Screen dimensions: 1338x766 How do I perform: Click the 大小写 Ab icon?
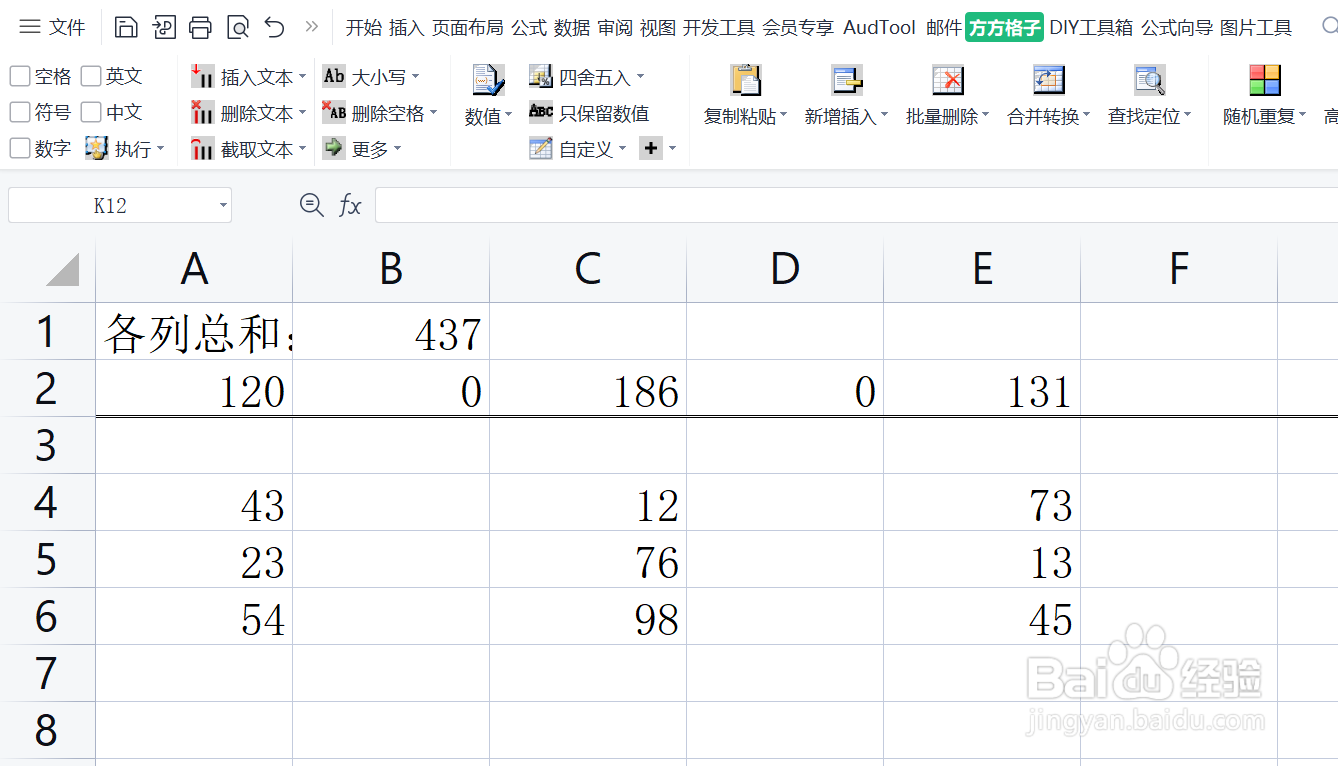pyautogui.click(x=334, y=76)
